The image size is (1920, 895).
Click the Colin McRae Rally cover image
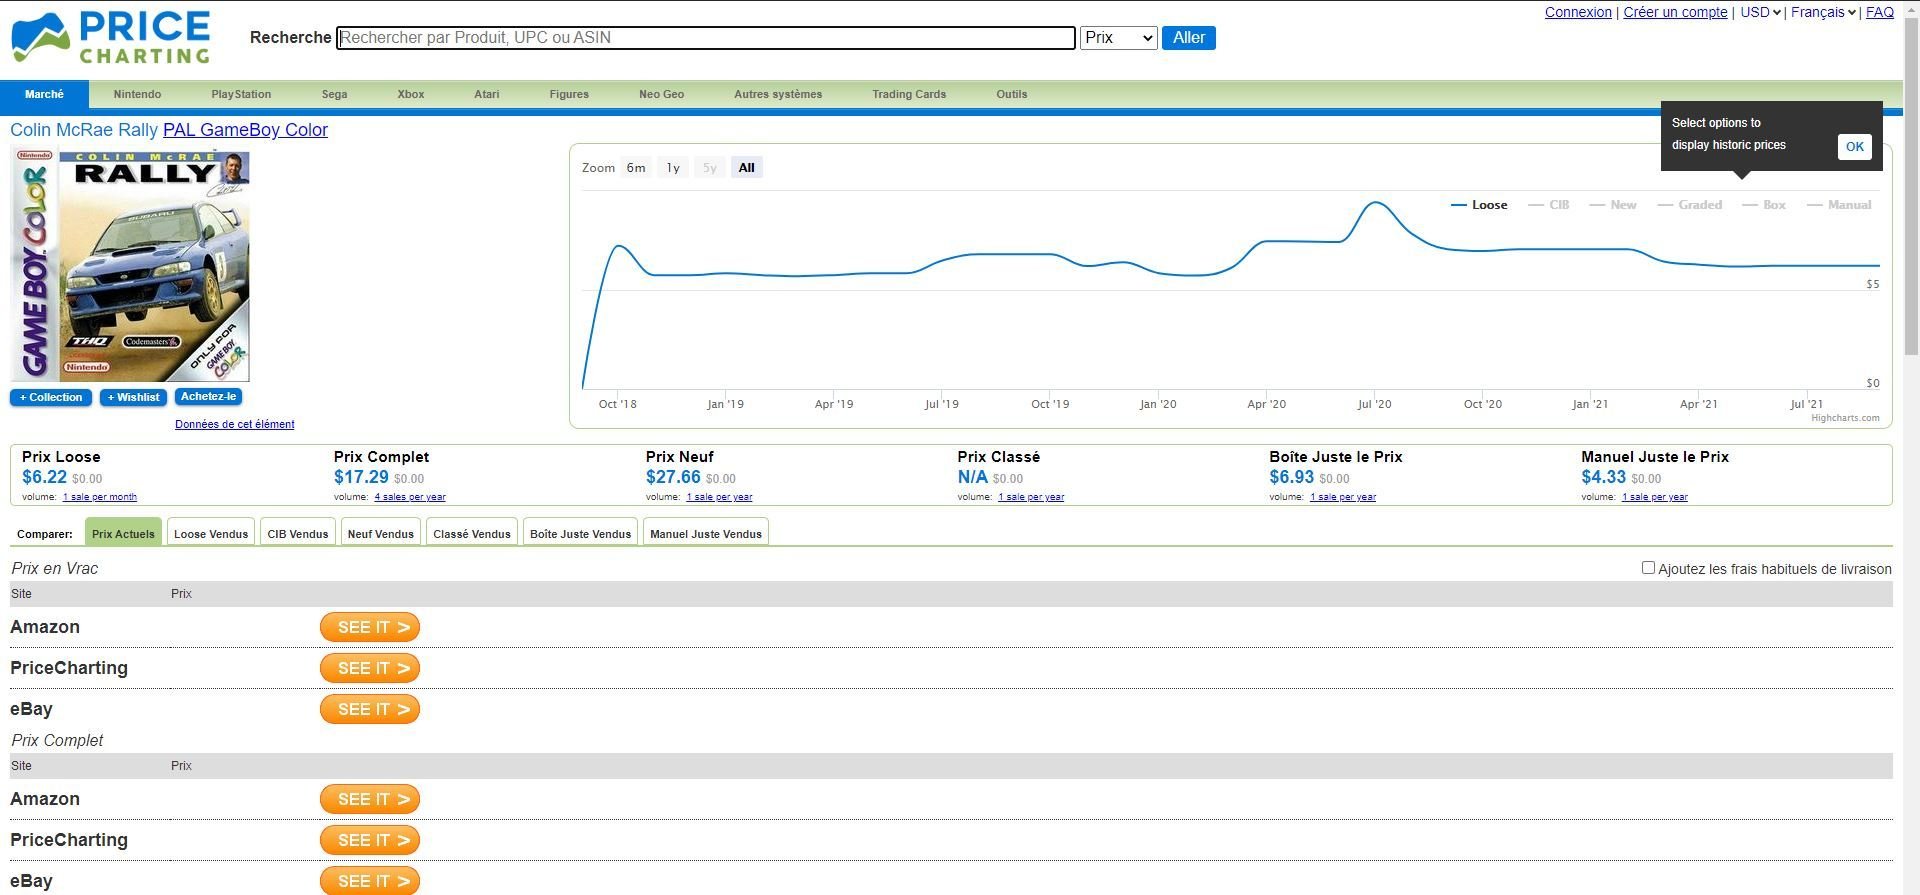(x=130, y=264)
